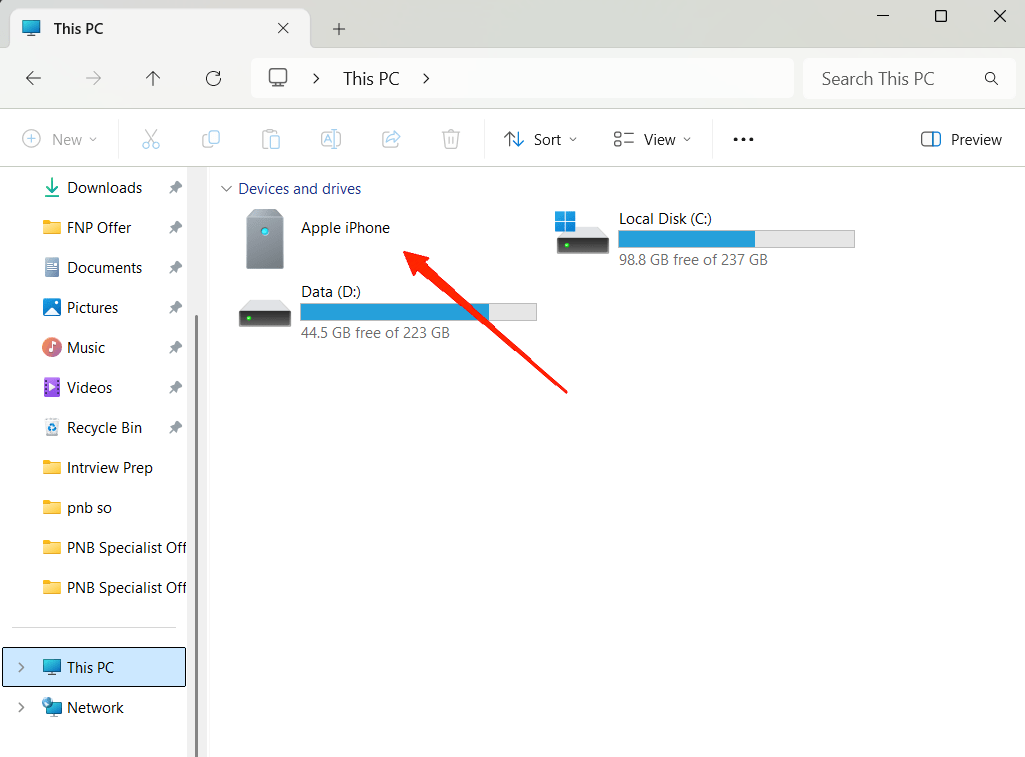Click This PC breadcrumb in address bar
This screenshot has height=757, width=1025.
[371, 78]
